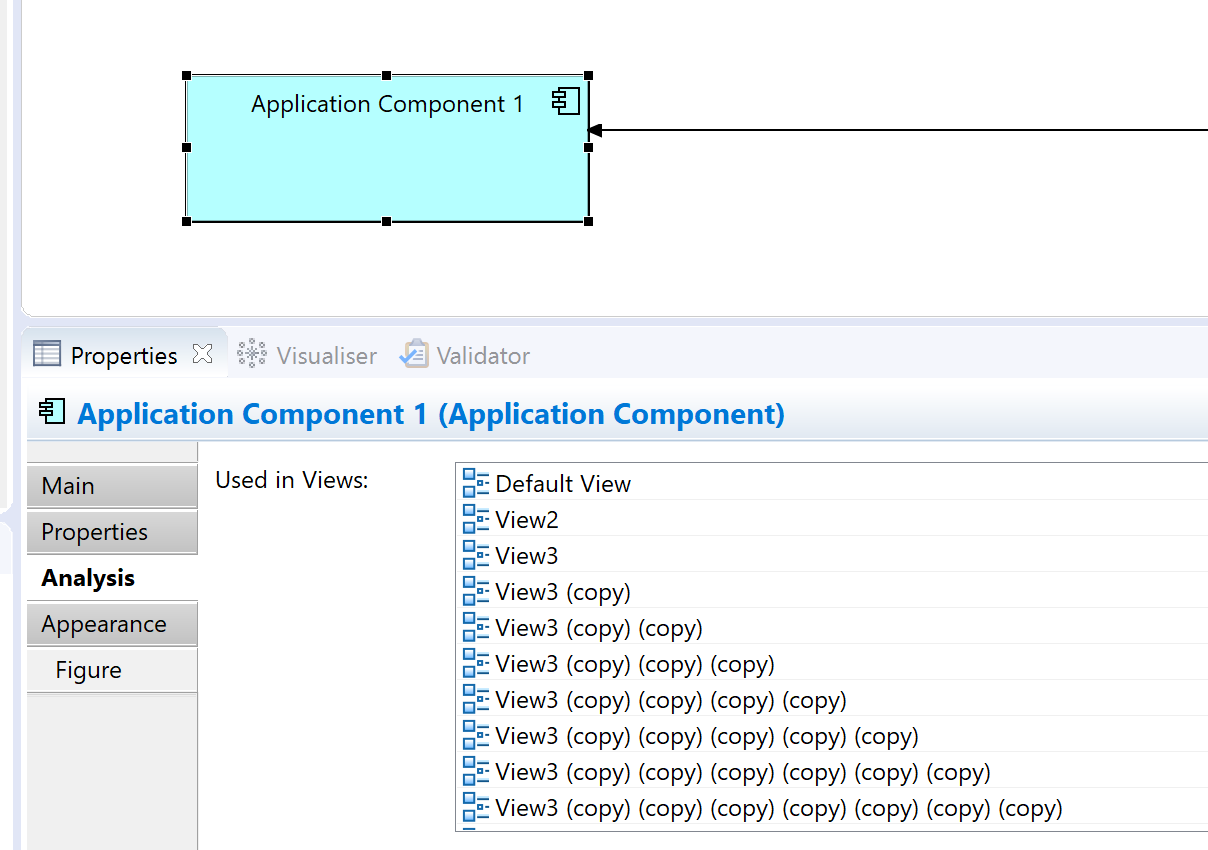Screen dimensions: 1208x850
Task: Click the Validator checkmark icon
Action: (413, 354)
